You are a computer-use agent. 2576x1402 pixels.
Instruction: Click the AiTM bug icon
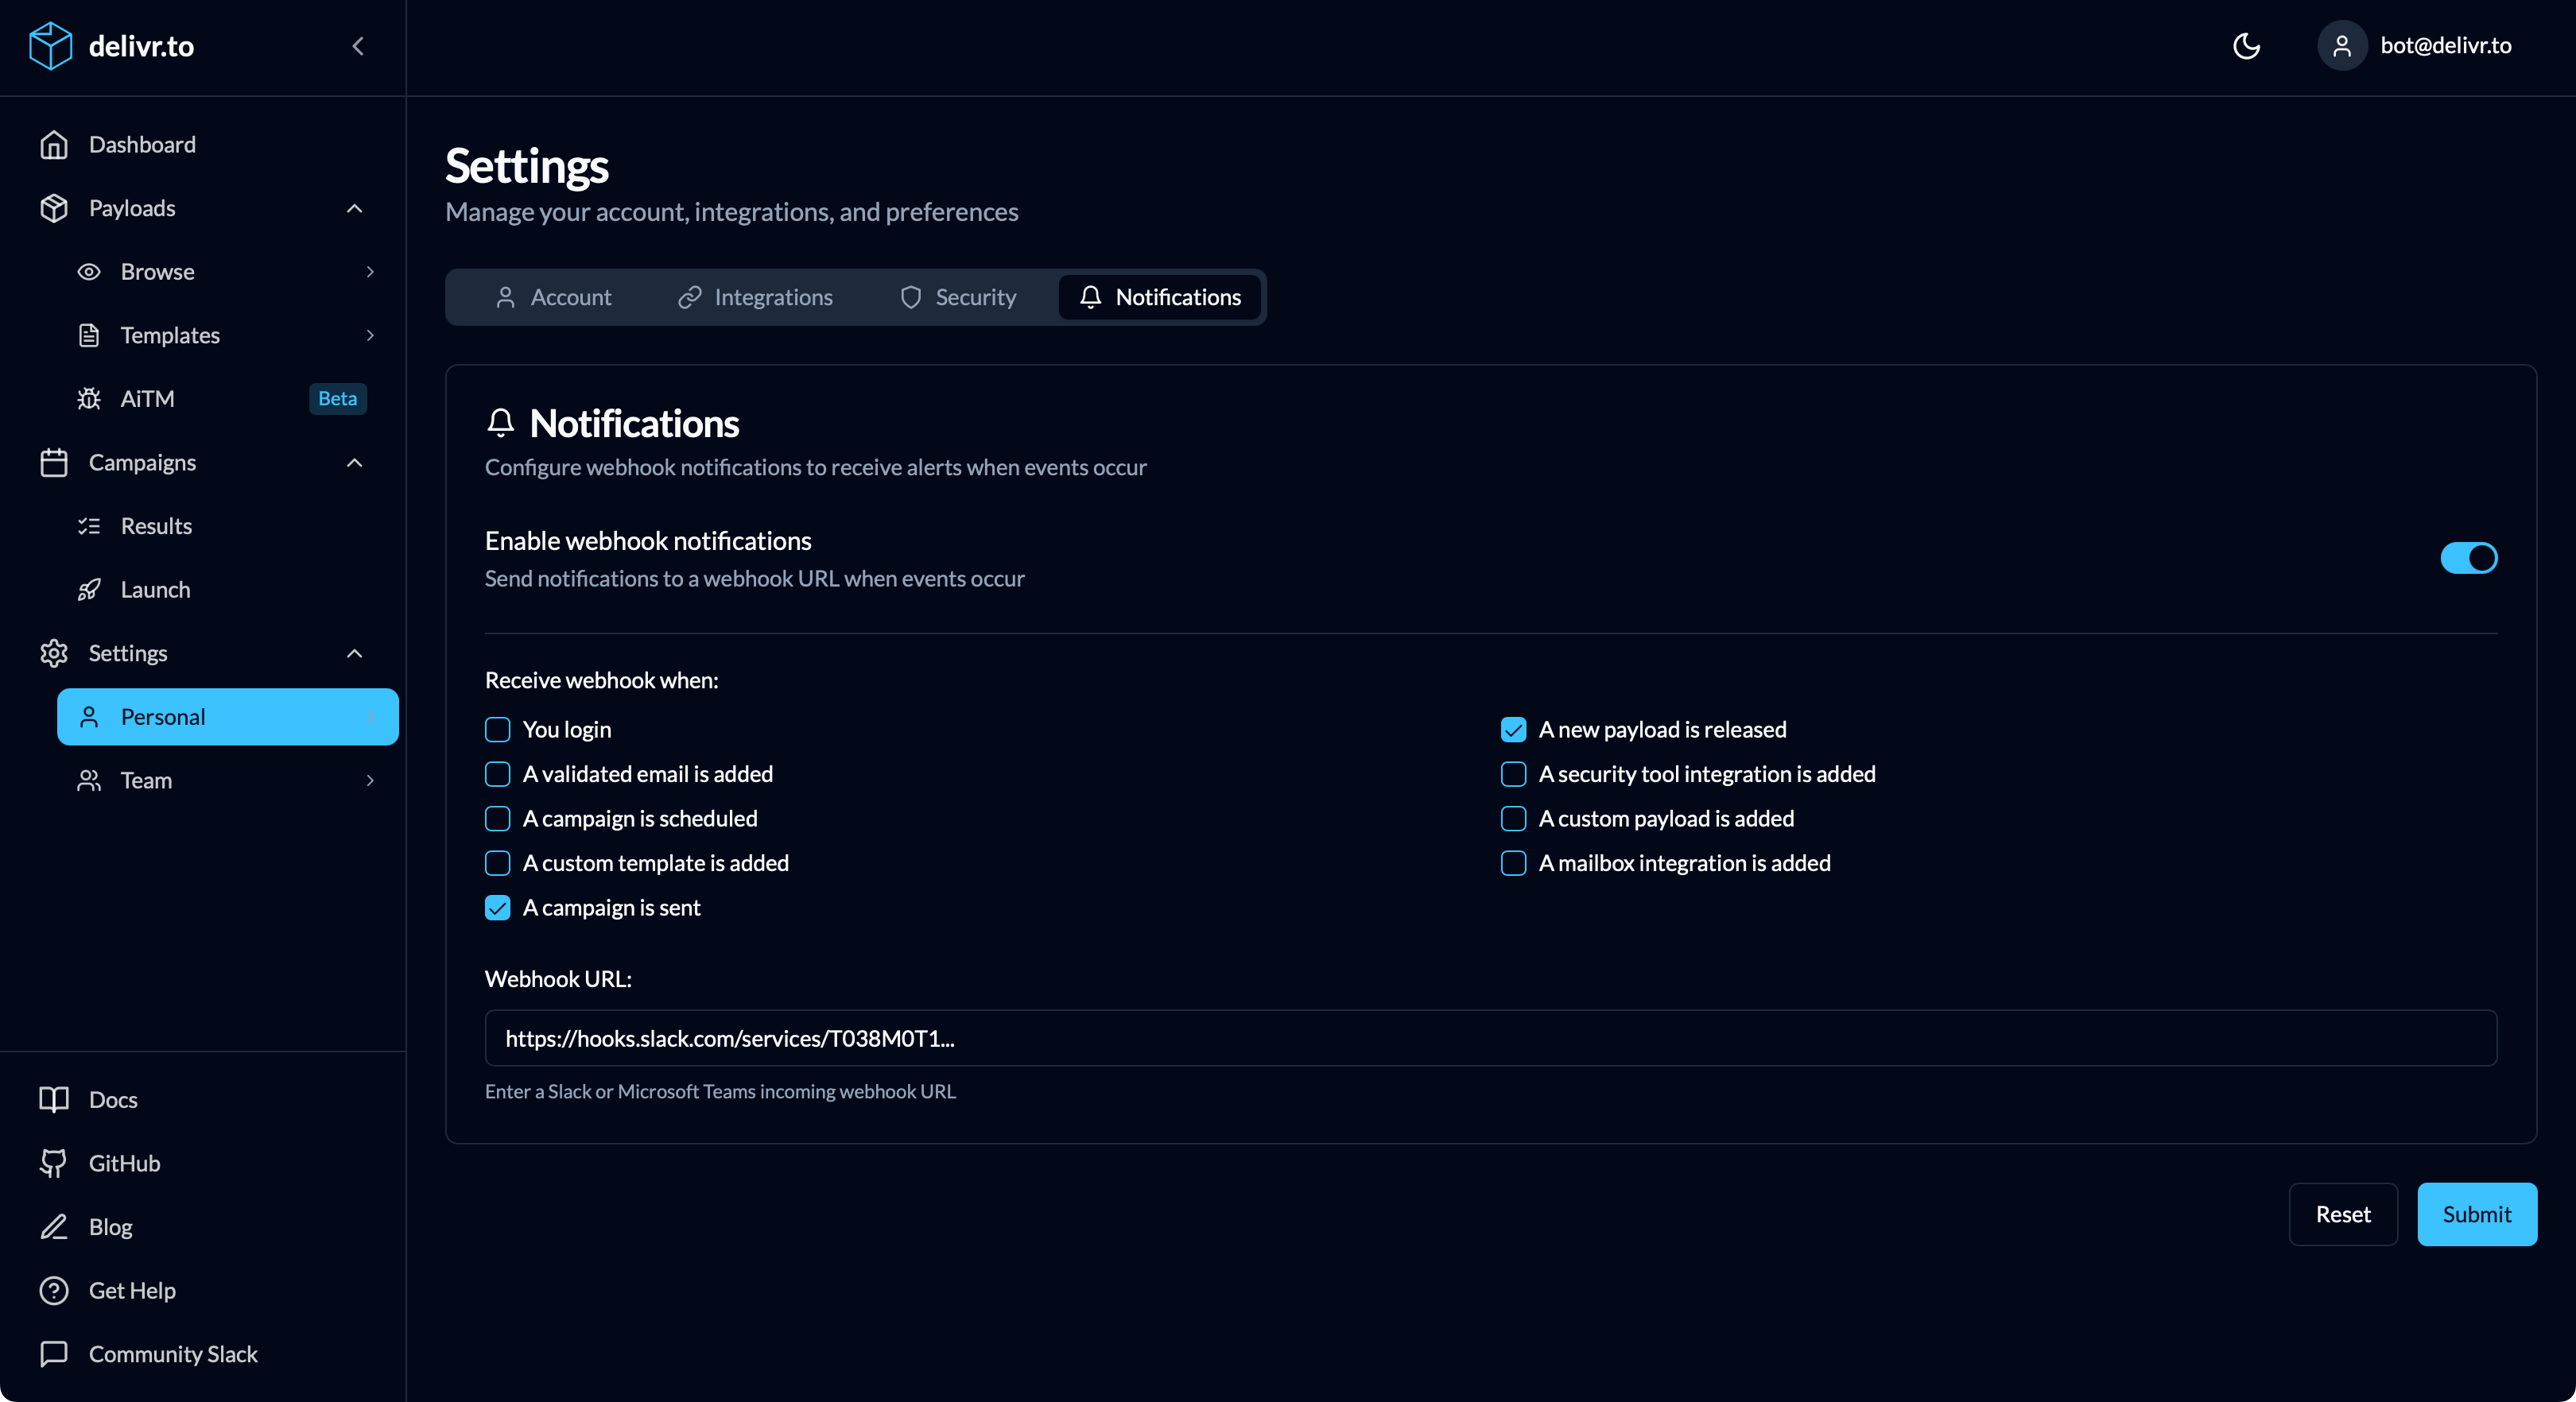point(89,398)
